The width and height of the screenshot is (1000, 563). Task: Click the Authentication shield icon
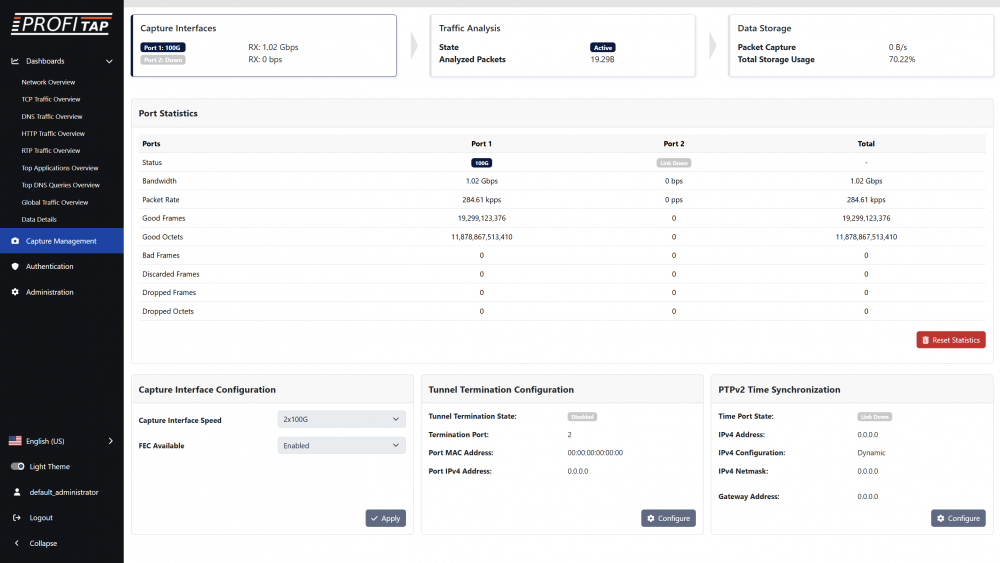[15, 267]
